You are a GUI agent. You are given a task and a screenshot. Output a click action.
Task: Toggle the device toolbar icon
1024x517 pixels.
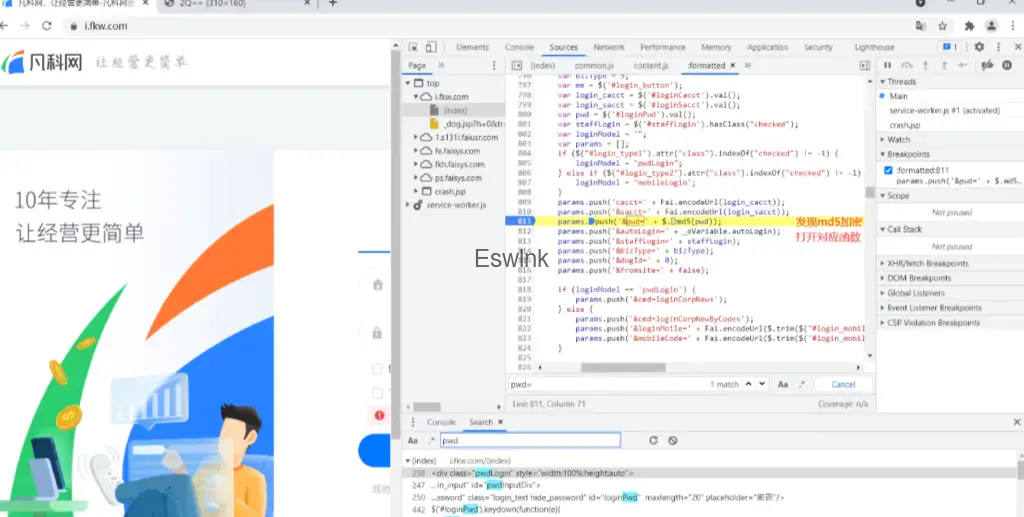(431, 47)
